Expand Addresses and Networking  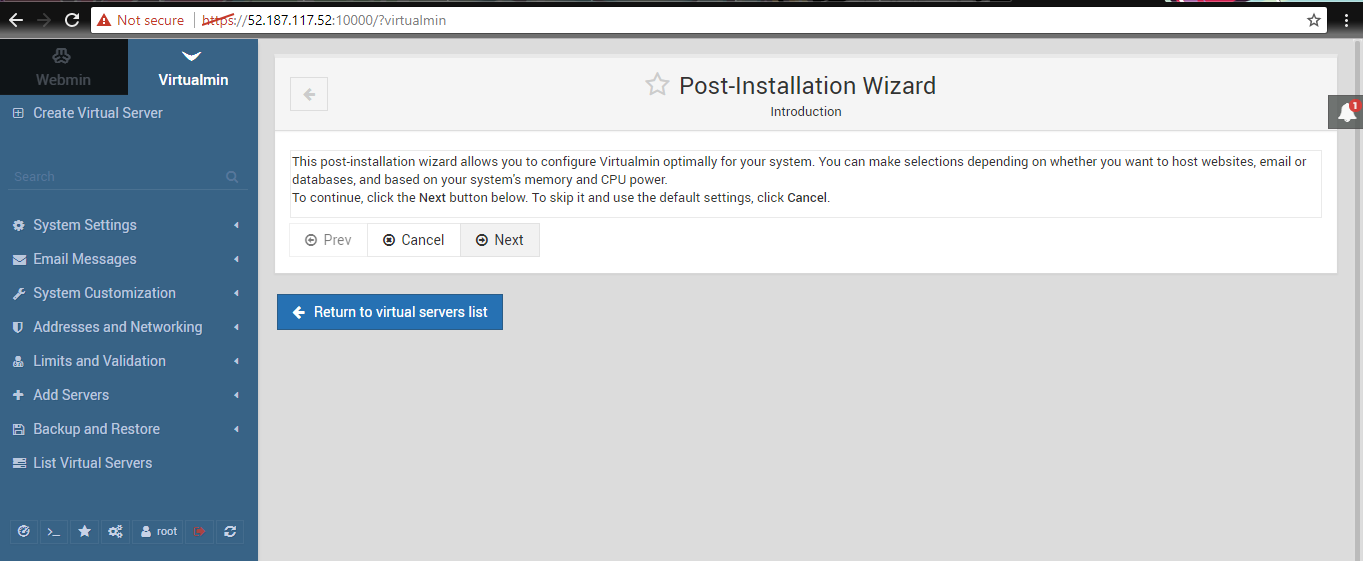pos(117,327)
